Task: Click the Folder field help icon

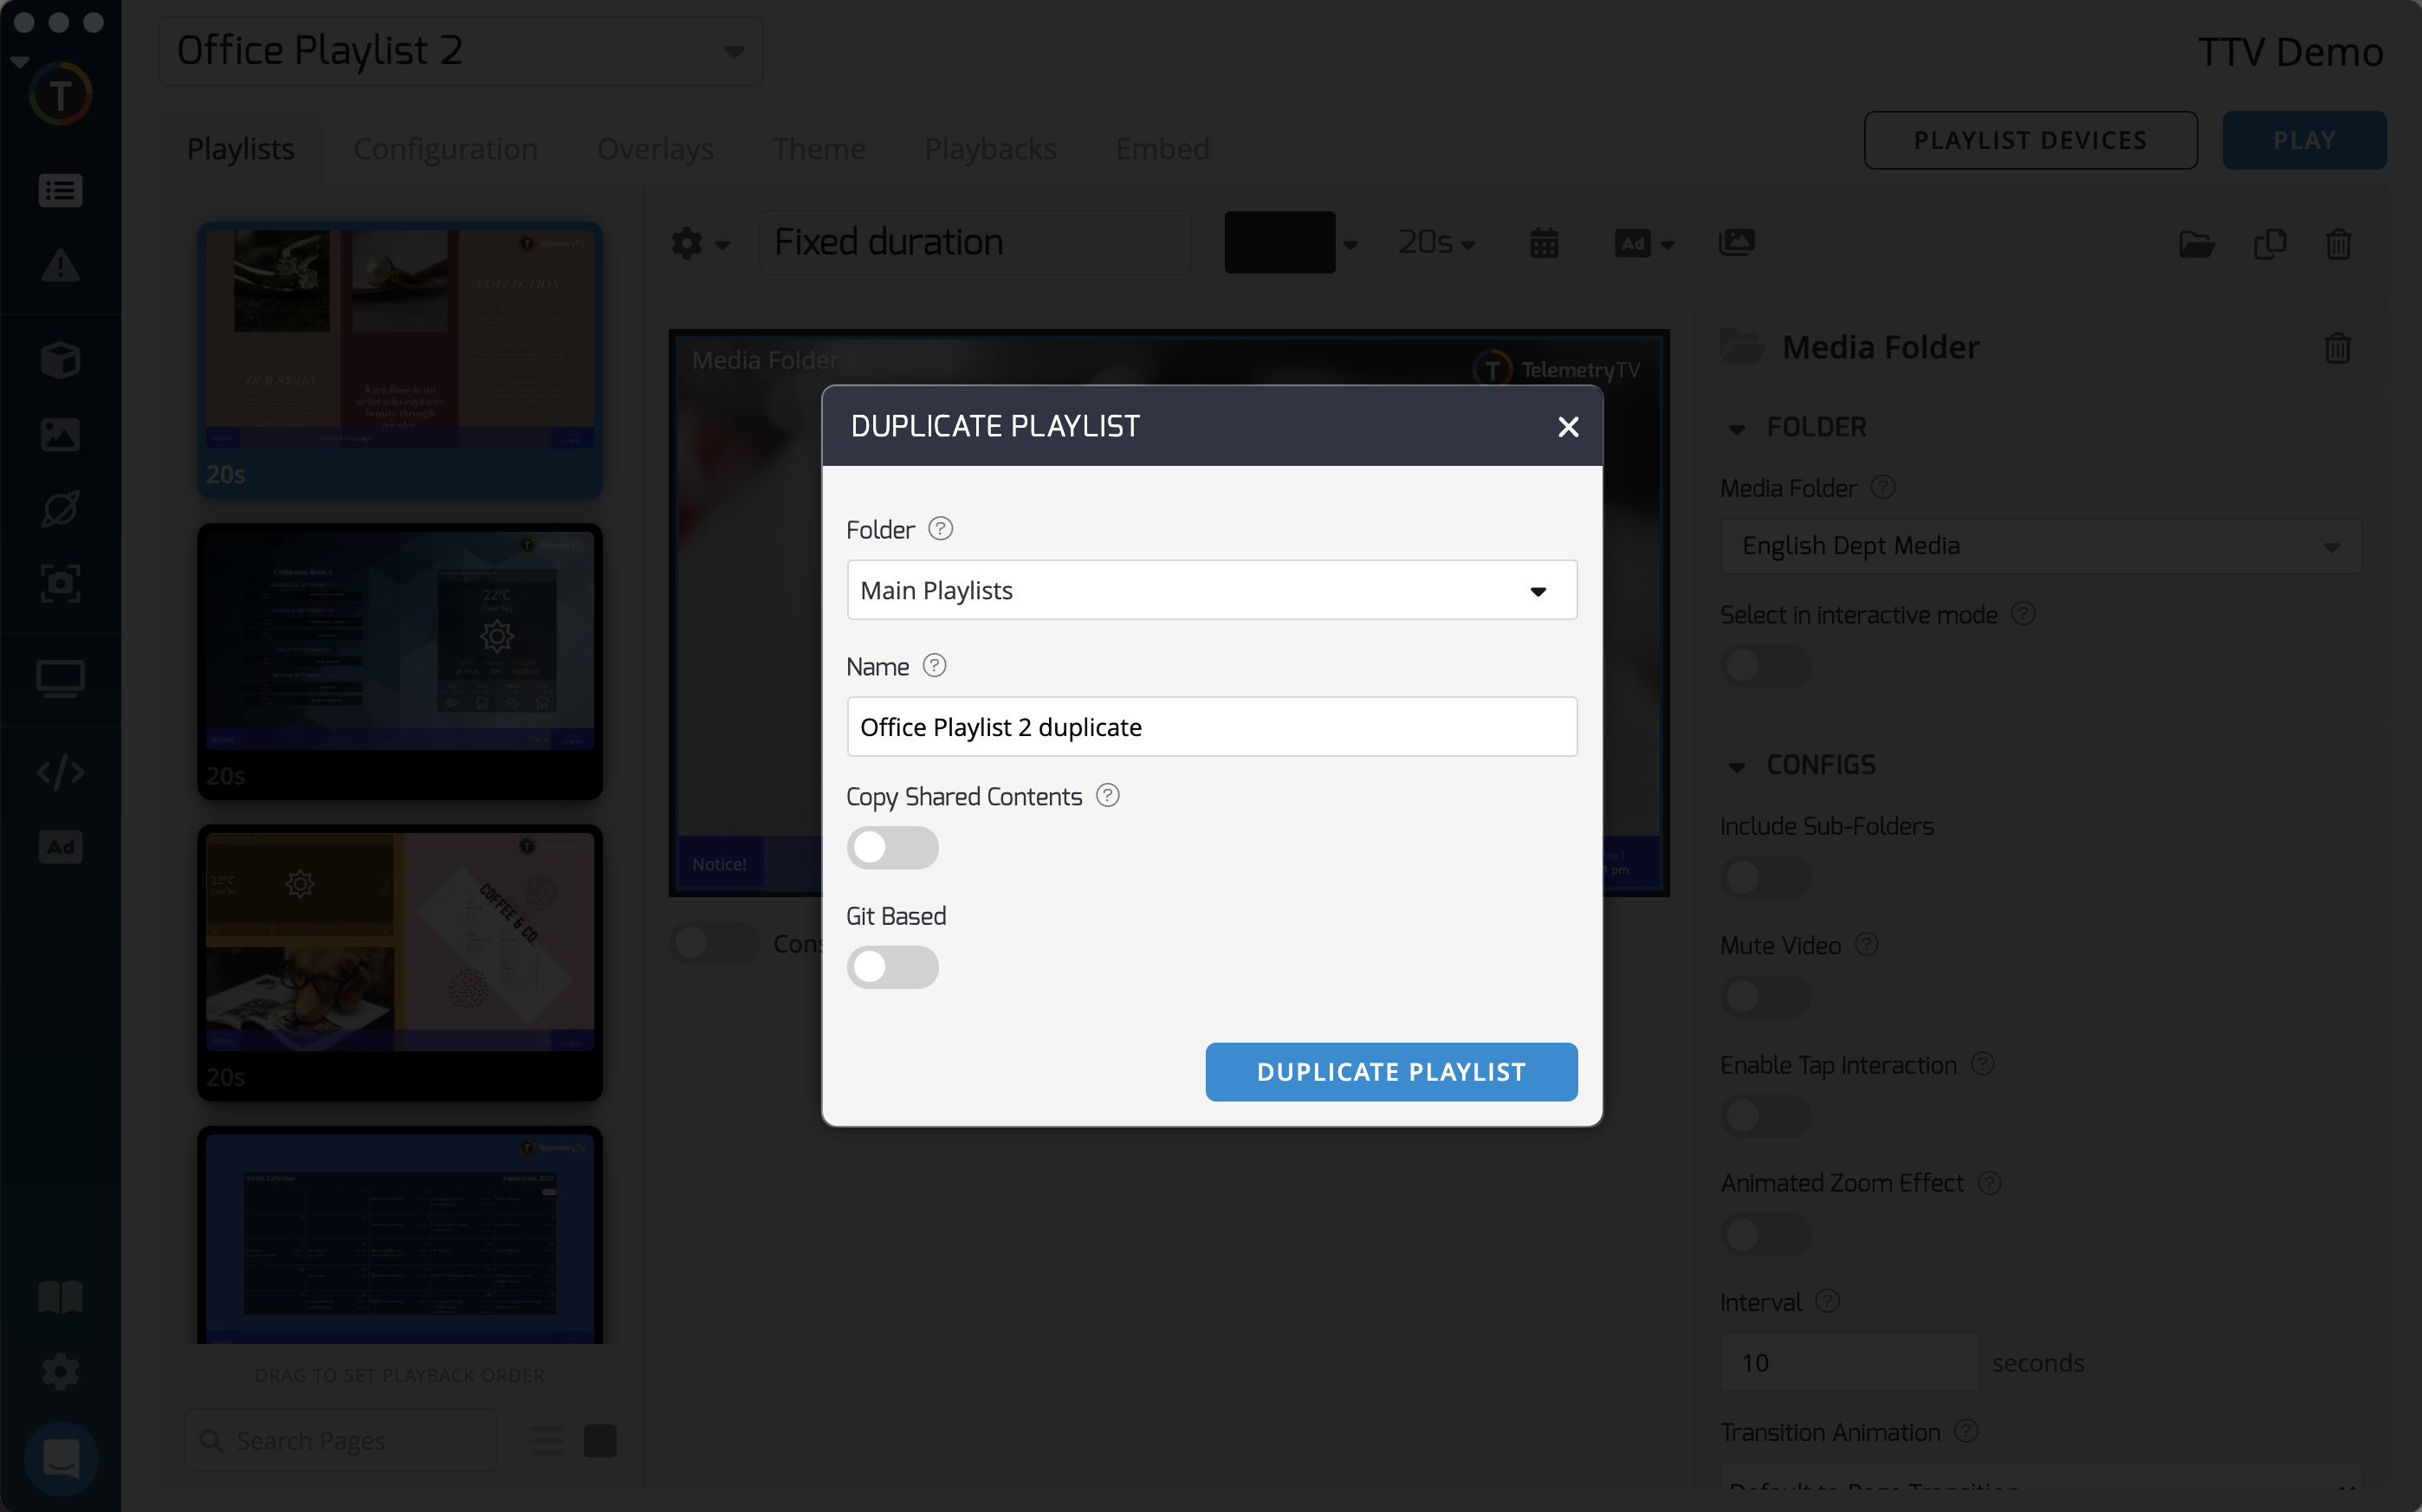Action: click(x=940, y=528)
